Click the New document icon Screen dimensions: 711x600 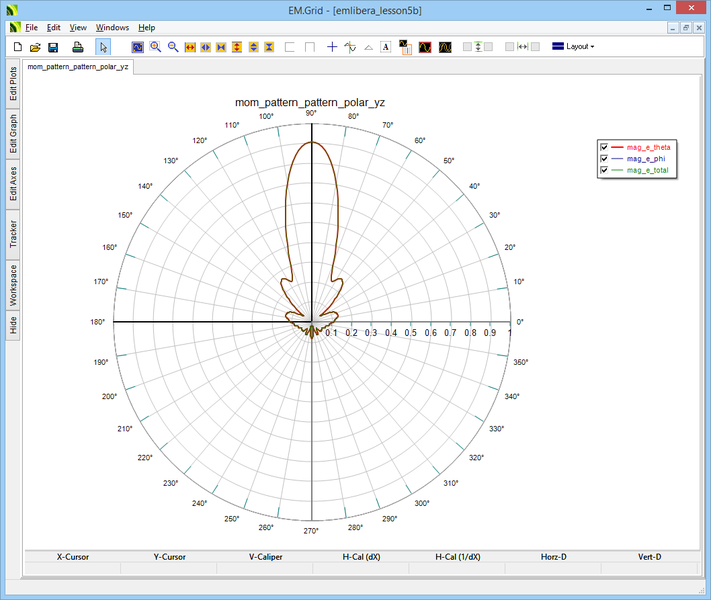pyautogui.click(x=17, y=47)
